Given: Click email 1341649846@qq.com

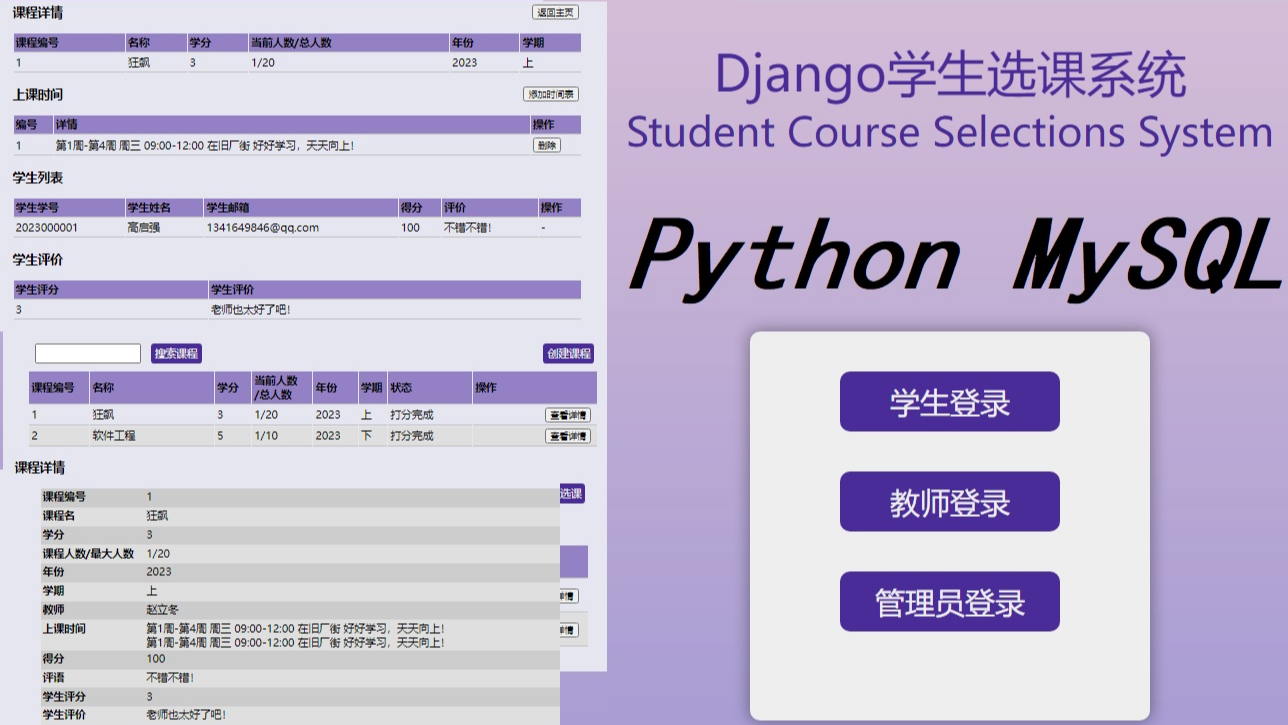Looking at the screenshot, I should (x=262, y=228).
